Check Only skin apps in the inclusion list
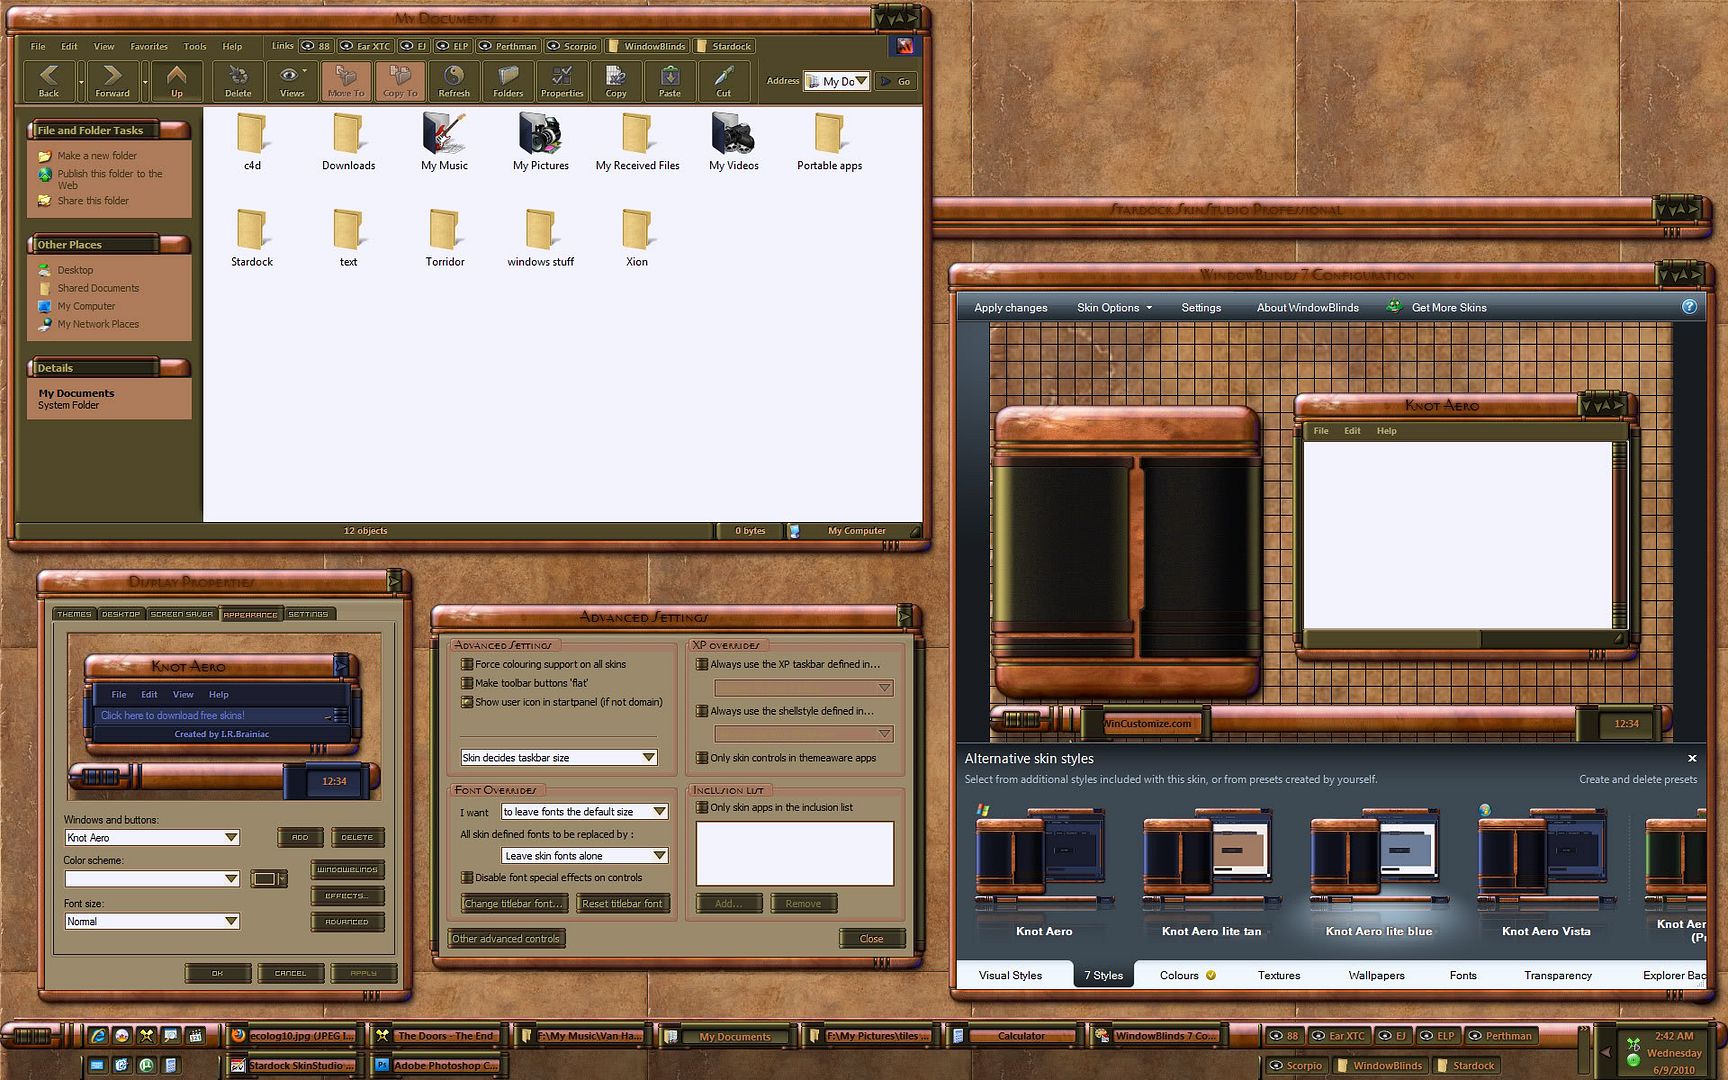 [702, 808]
